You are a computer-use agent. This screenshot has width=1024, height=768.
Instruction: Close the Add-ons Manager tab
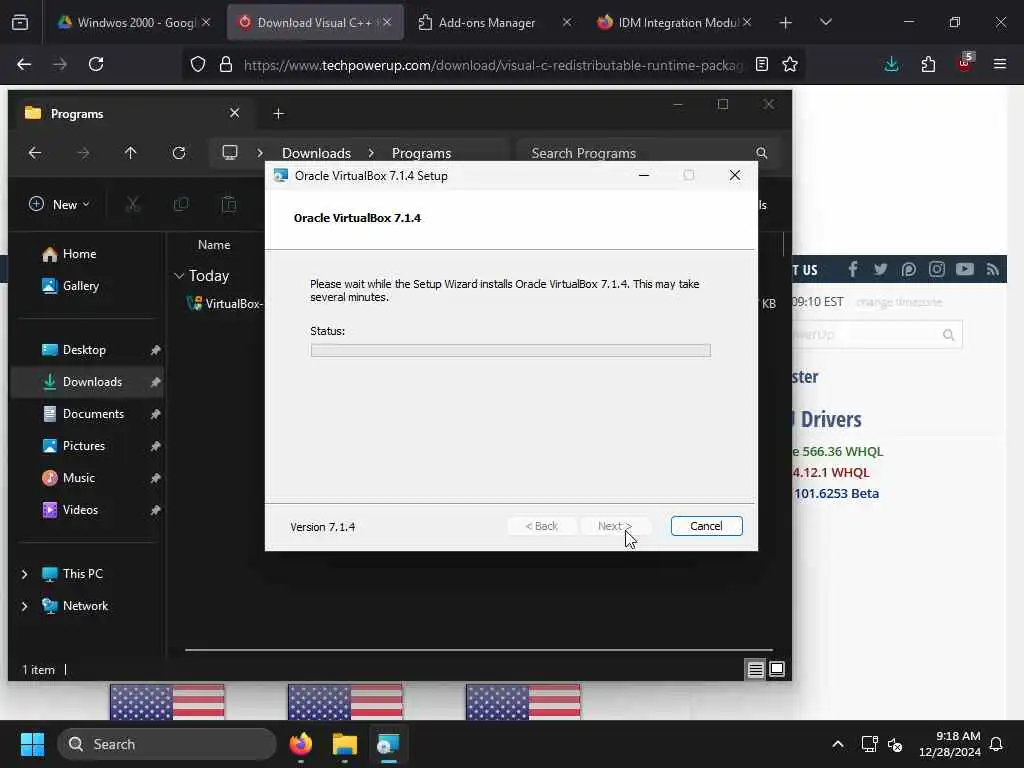click(567, 22)
